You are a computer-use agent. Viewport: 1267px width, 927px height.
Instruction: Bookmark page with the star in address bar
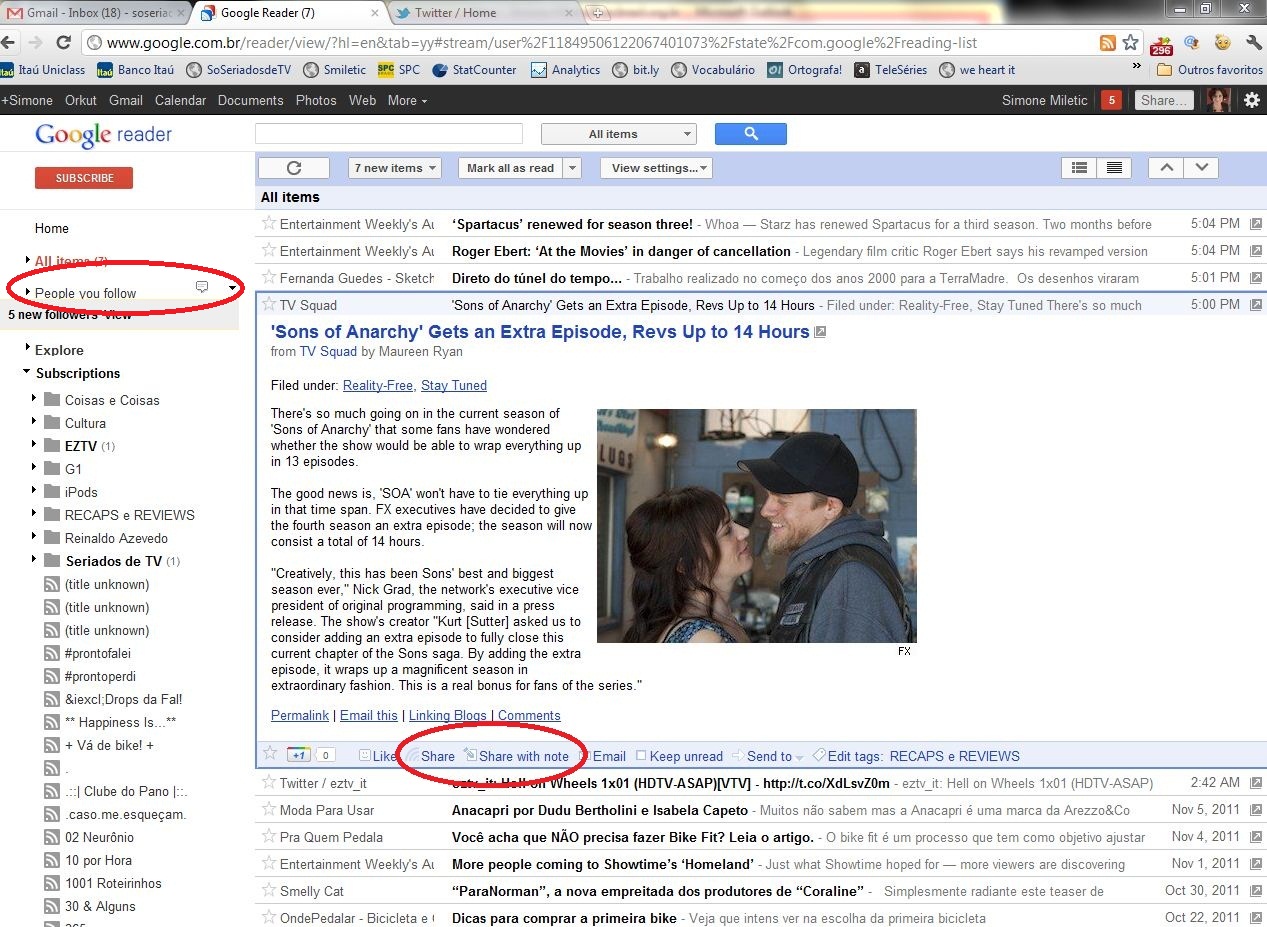pos(1131,43)
